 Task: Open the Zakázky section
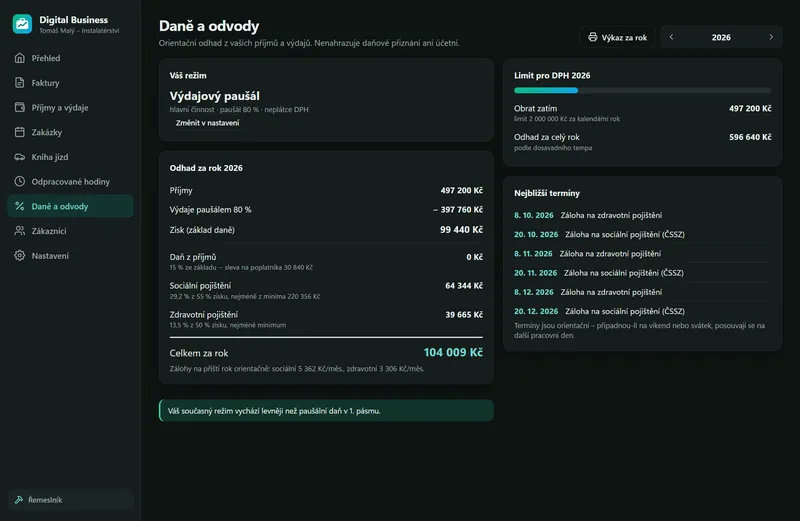pyautogui.click(x=70, y=132)
